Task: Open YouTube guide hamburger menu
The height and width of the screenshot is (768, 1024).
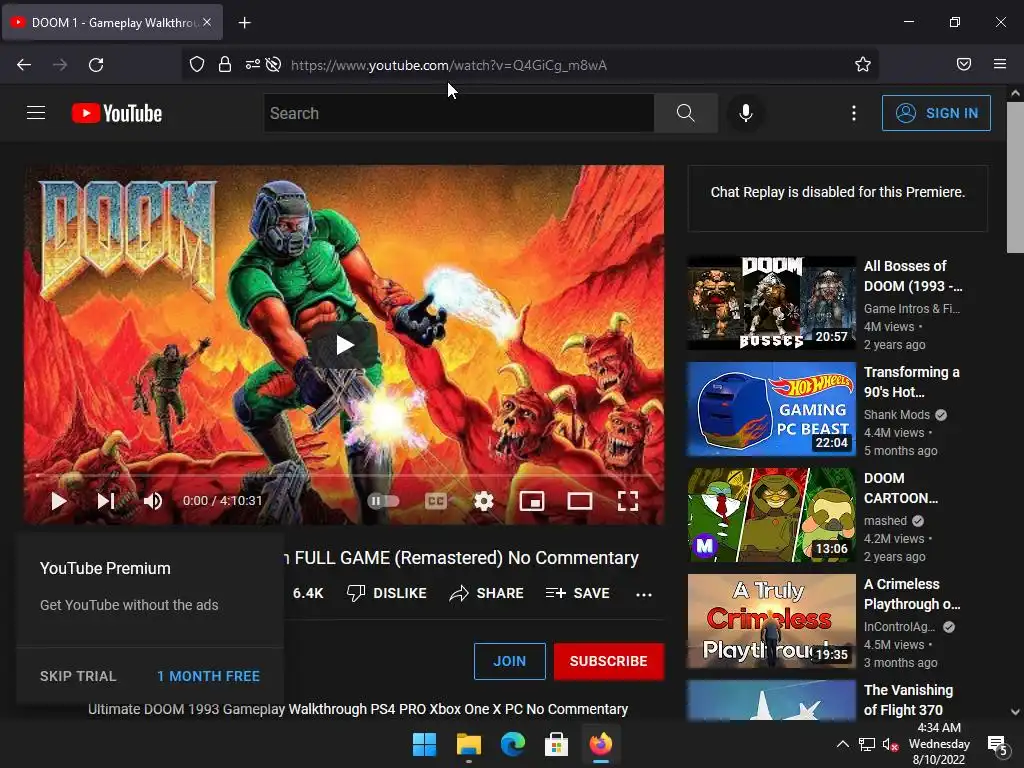Action: click(36, 113)
